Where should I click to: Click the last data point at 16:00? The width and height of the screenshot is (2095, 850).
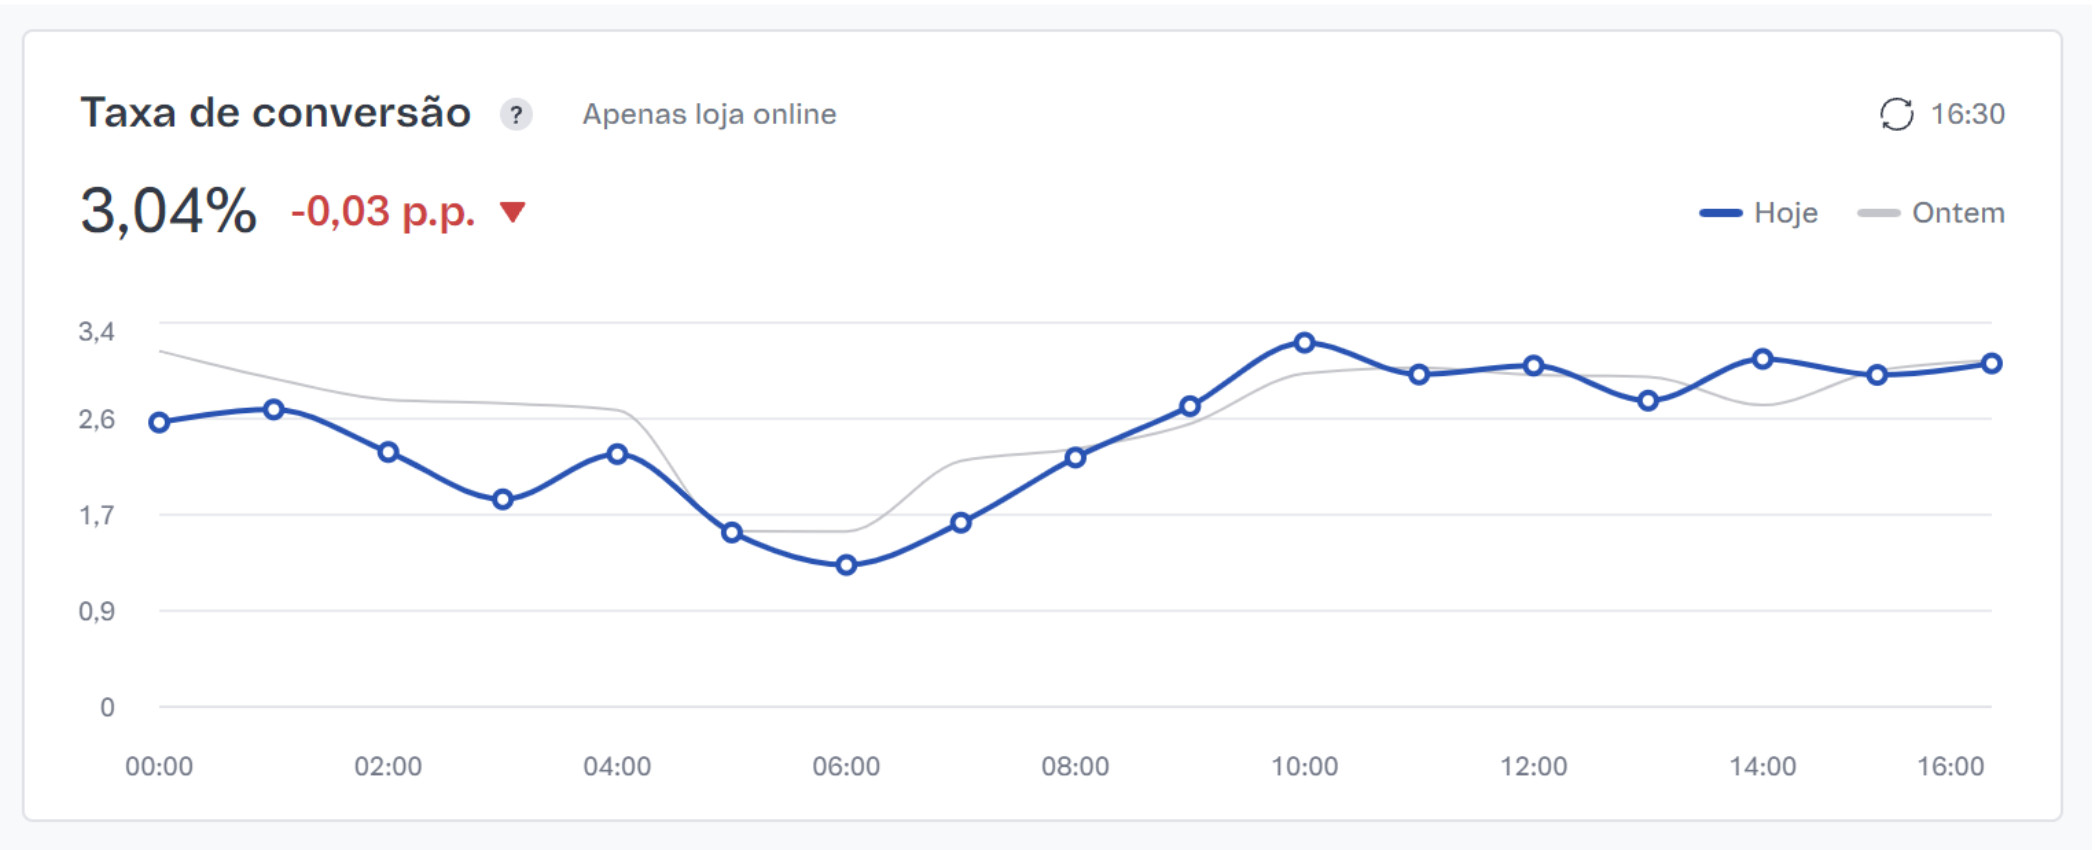1991,363
